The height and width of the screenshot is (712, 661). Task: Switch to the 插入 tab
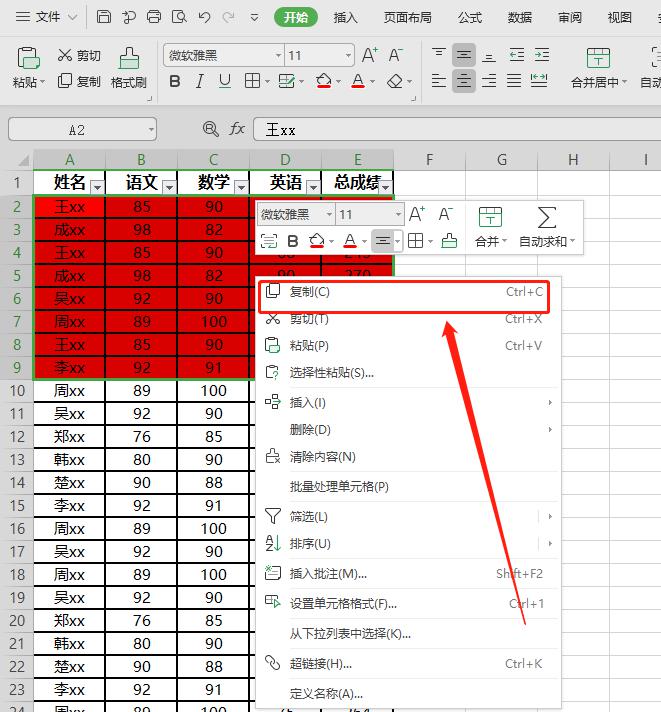point(345,17)
